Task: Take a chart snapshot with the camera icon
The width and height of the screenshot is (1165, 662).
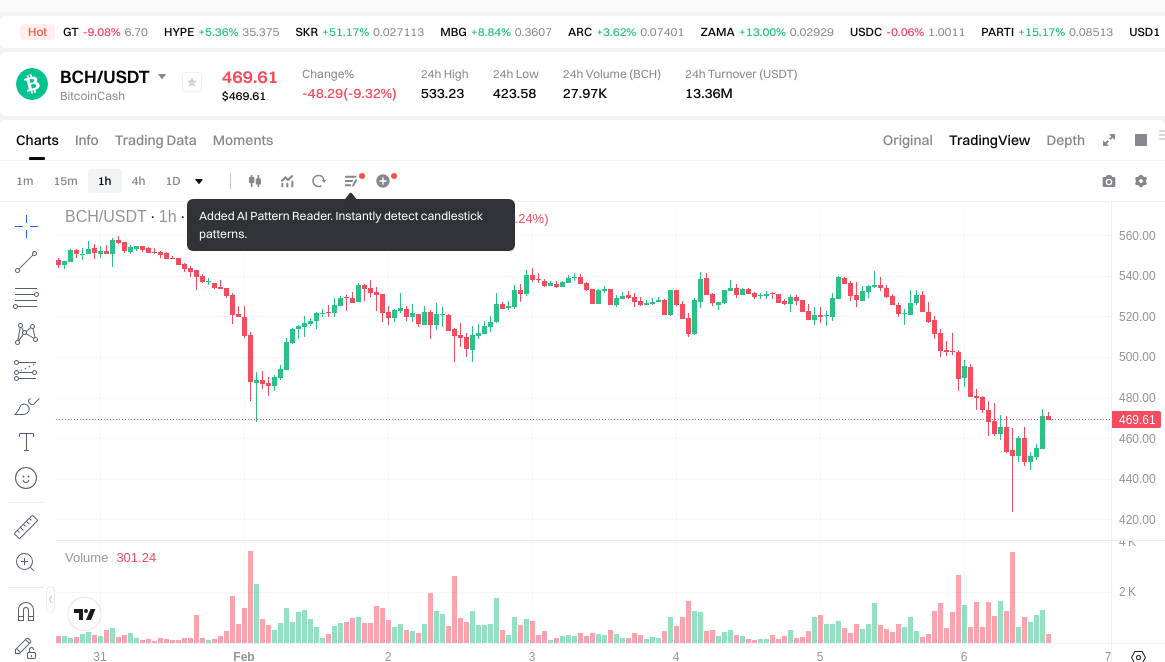Action: tap(1108, 181)
